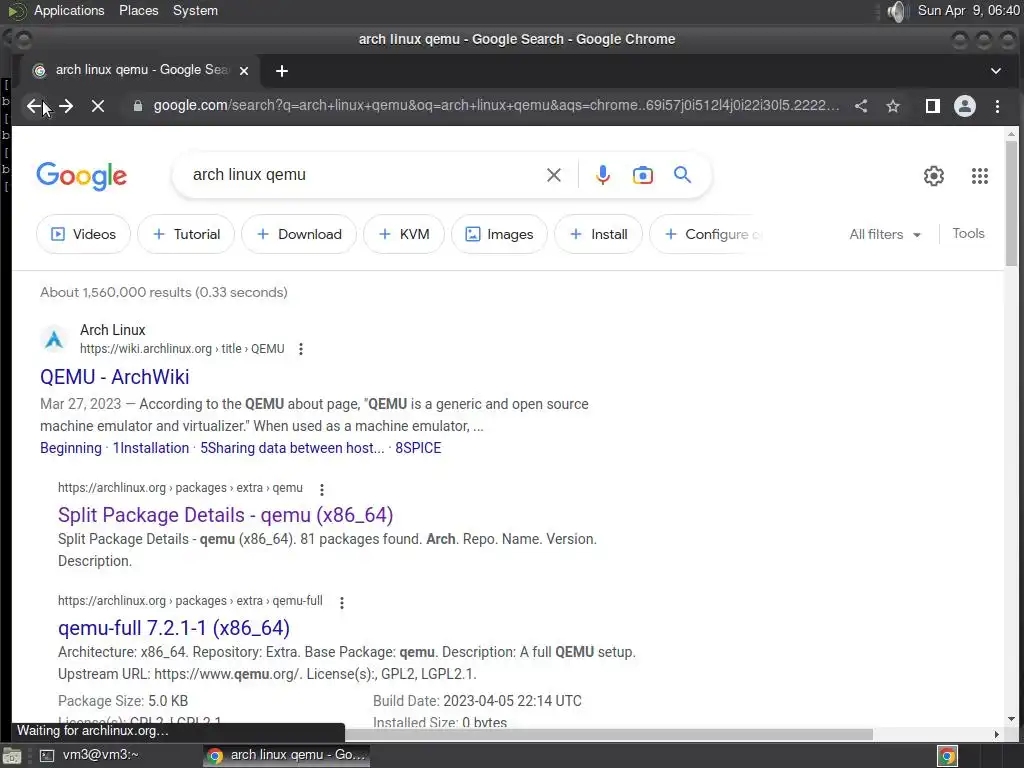
Task: Switch to Images results
Action: [500, 234]
